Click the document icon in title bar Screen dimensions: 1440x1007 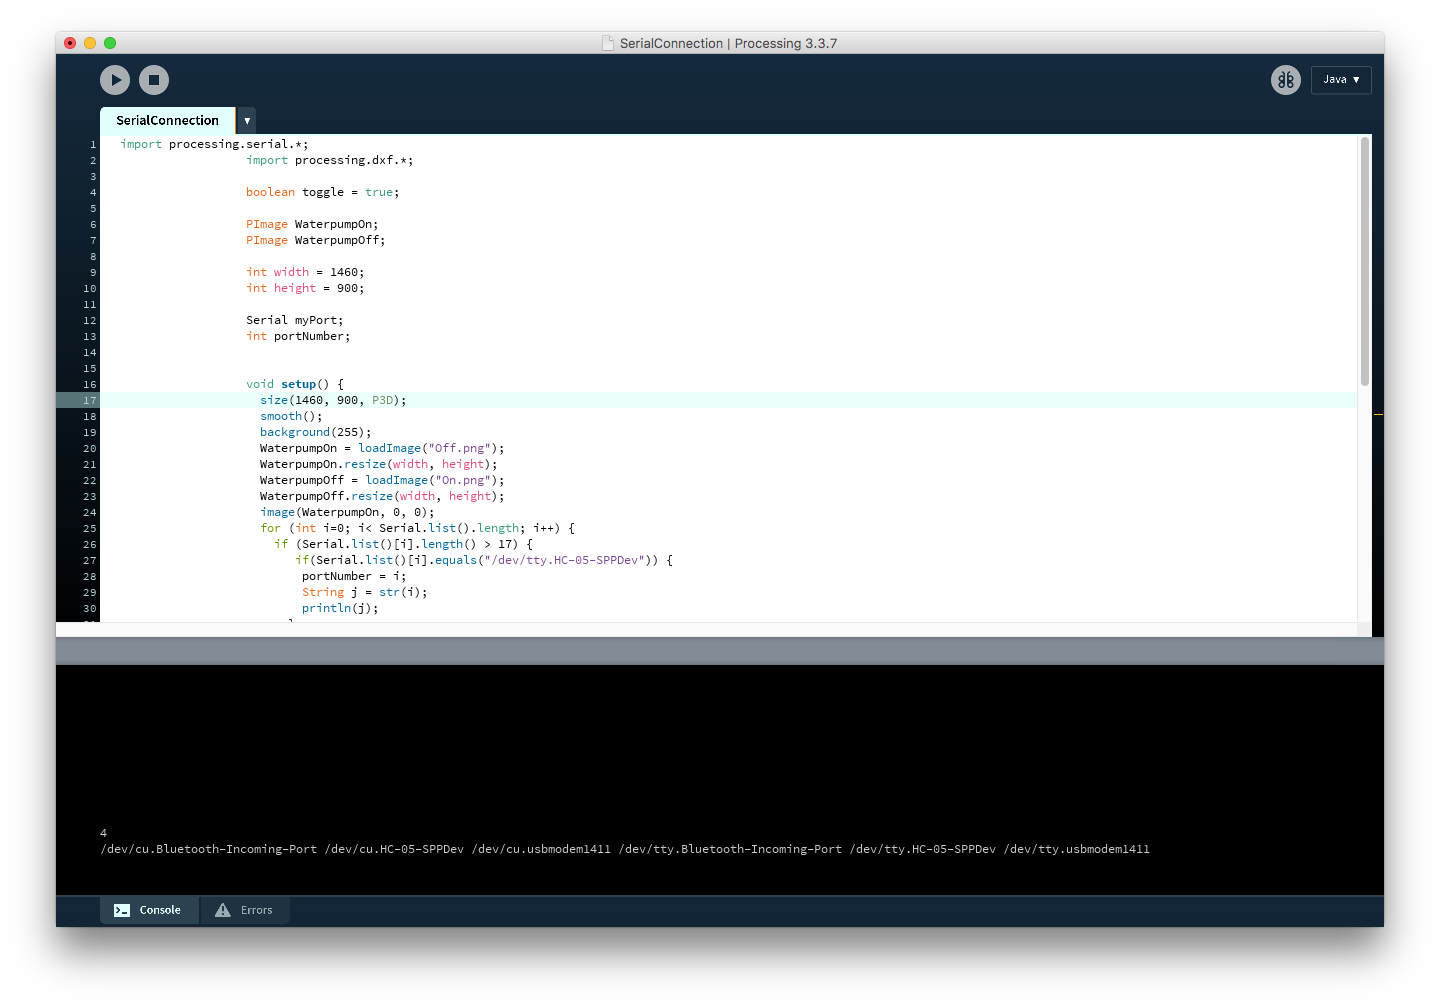[x=607, y=43]
